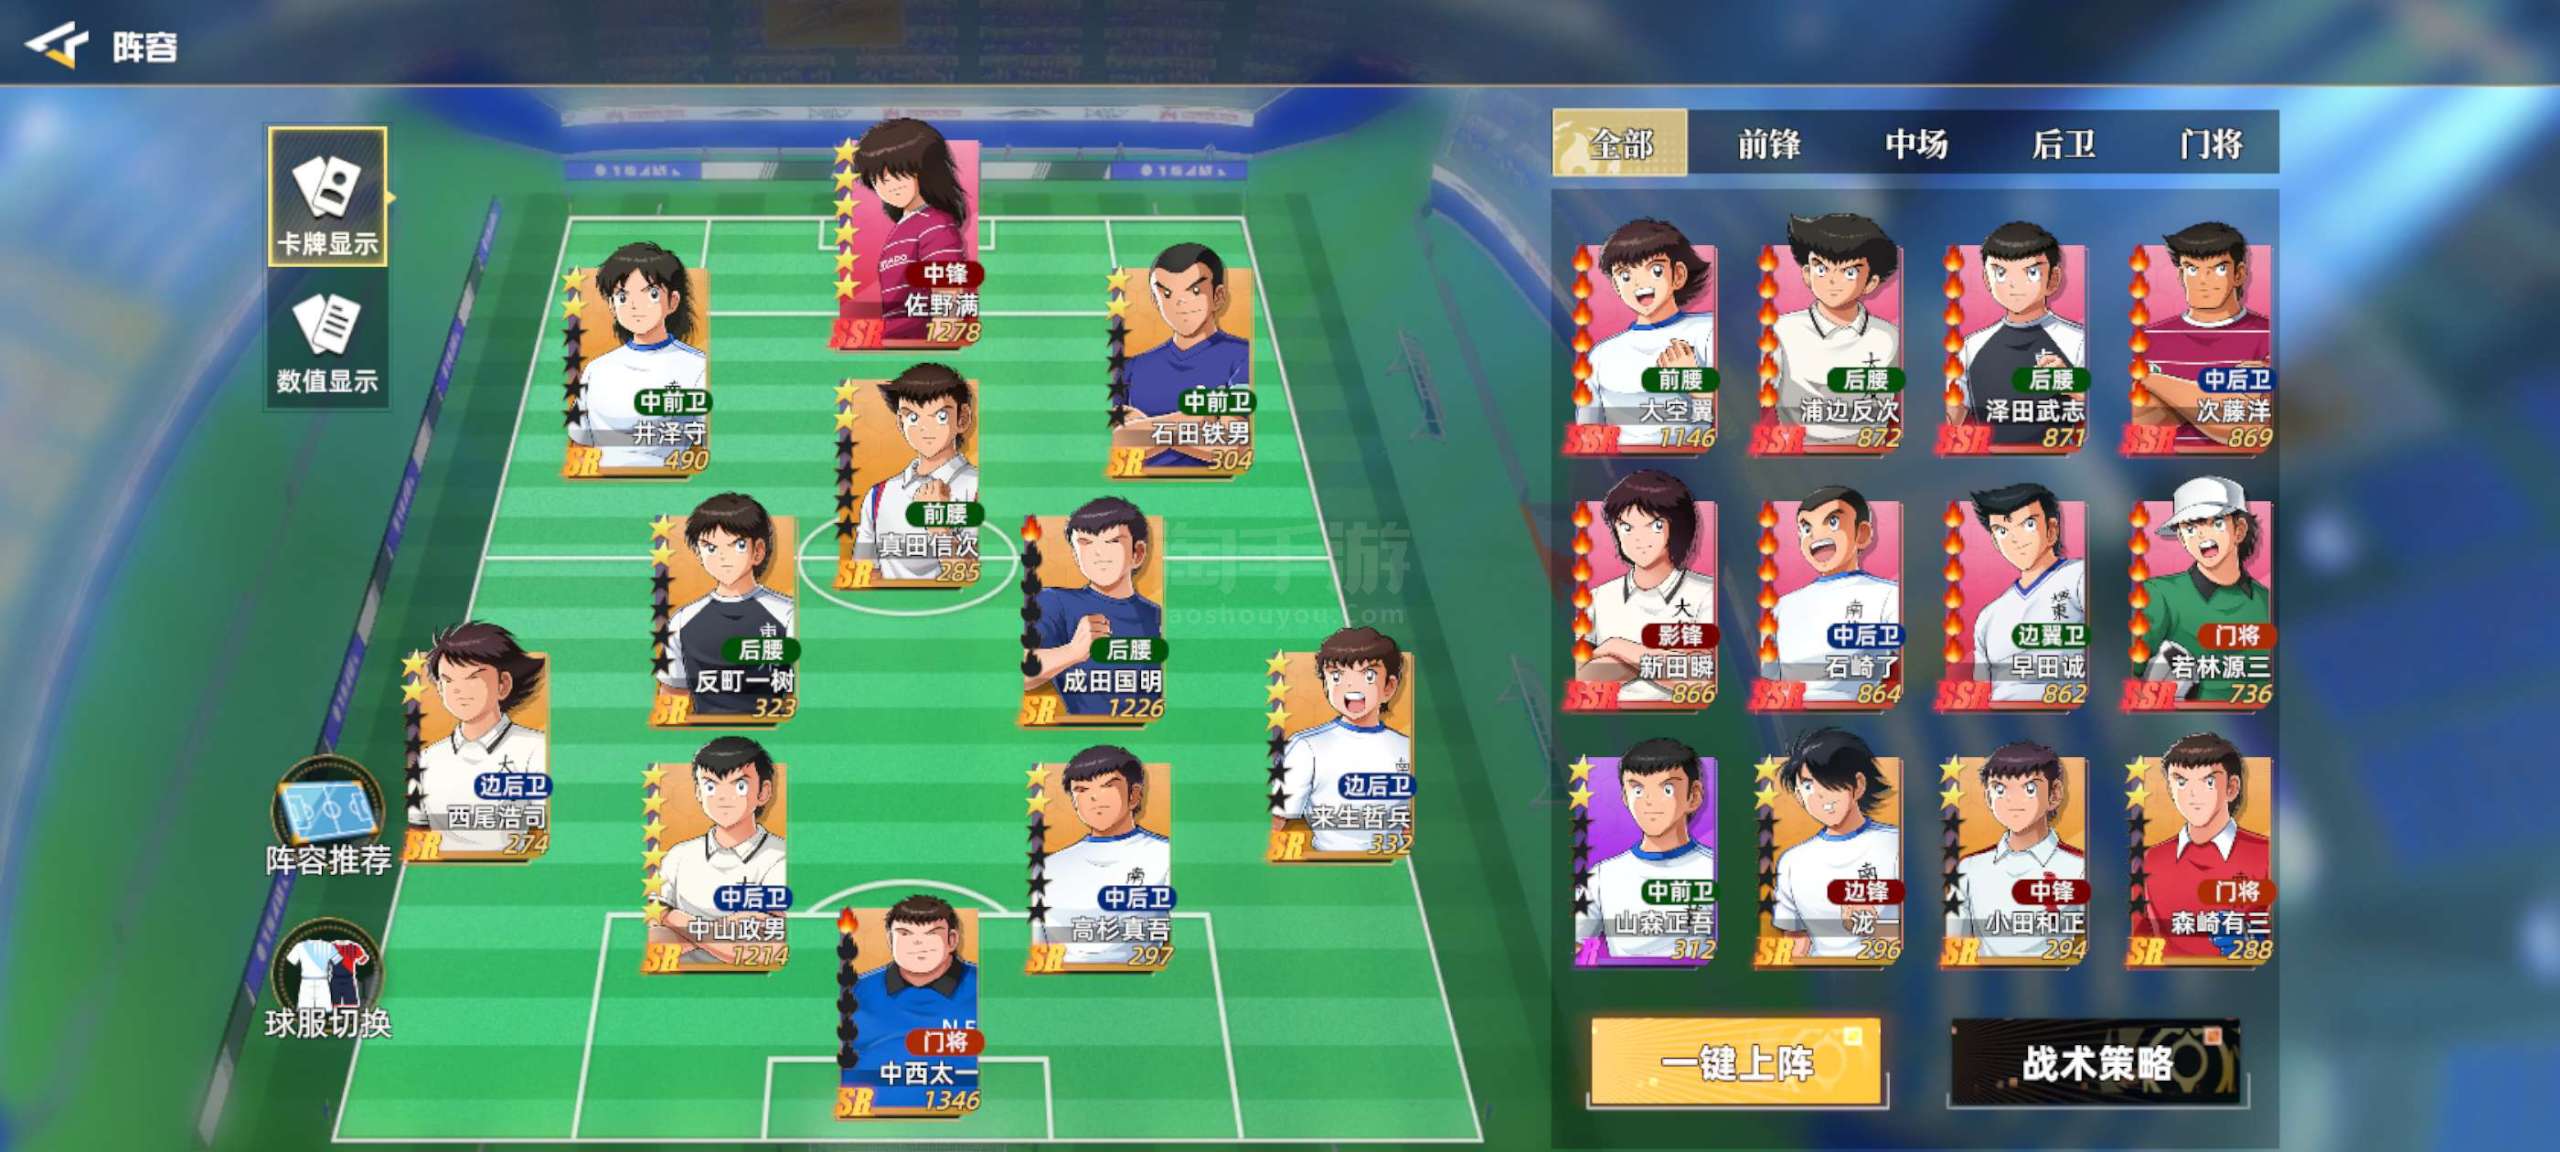
Task: Select the 全部 filter tab
Action: (x=1619, y=144)
